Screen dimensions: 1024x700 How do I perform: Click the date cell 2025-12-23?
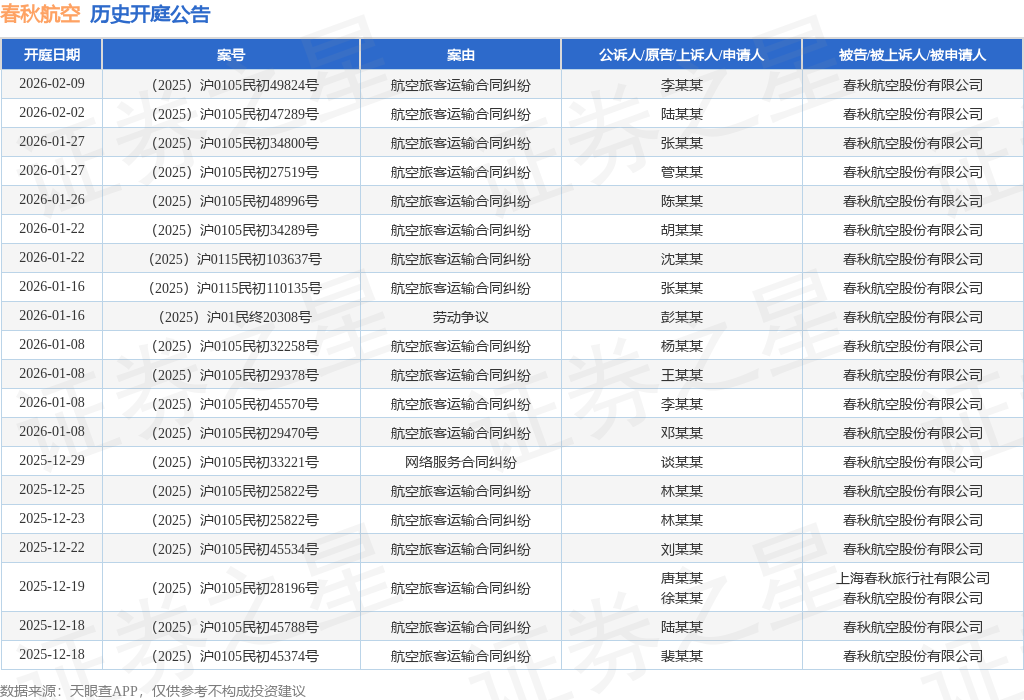[52, 518]
